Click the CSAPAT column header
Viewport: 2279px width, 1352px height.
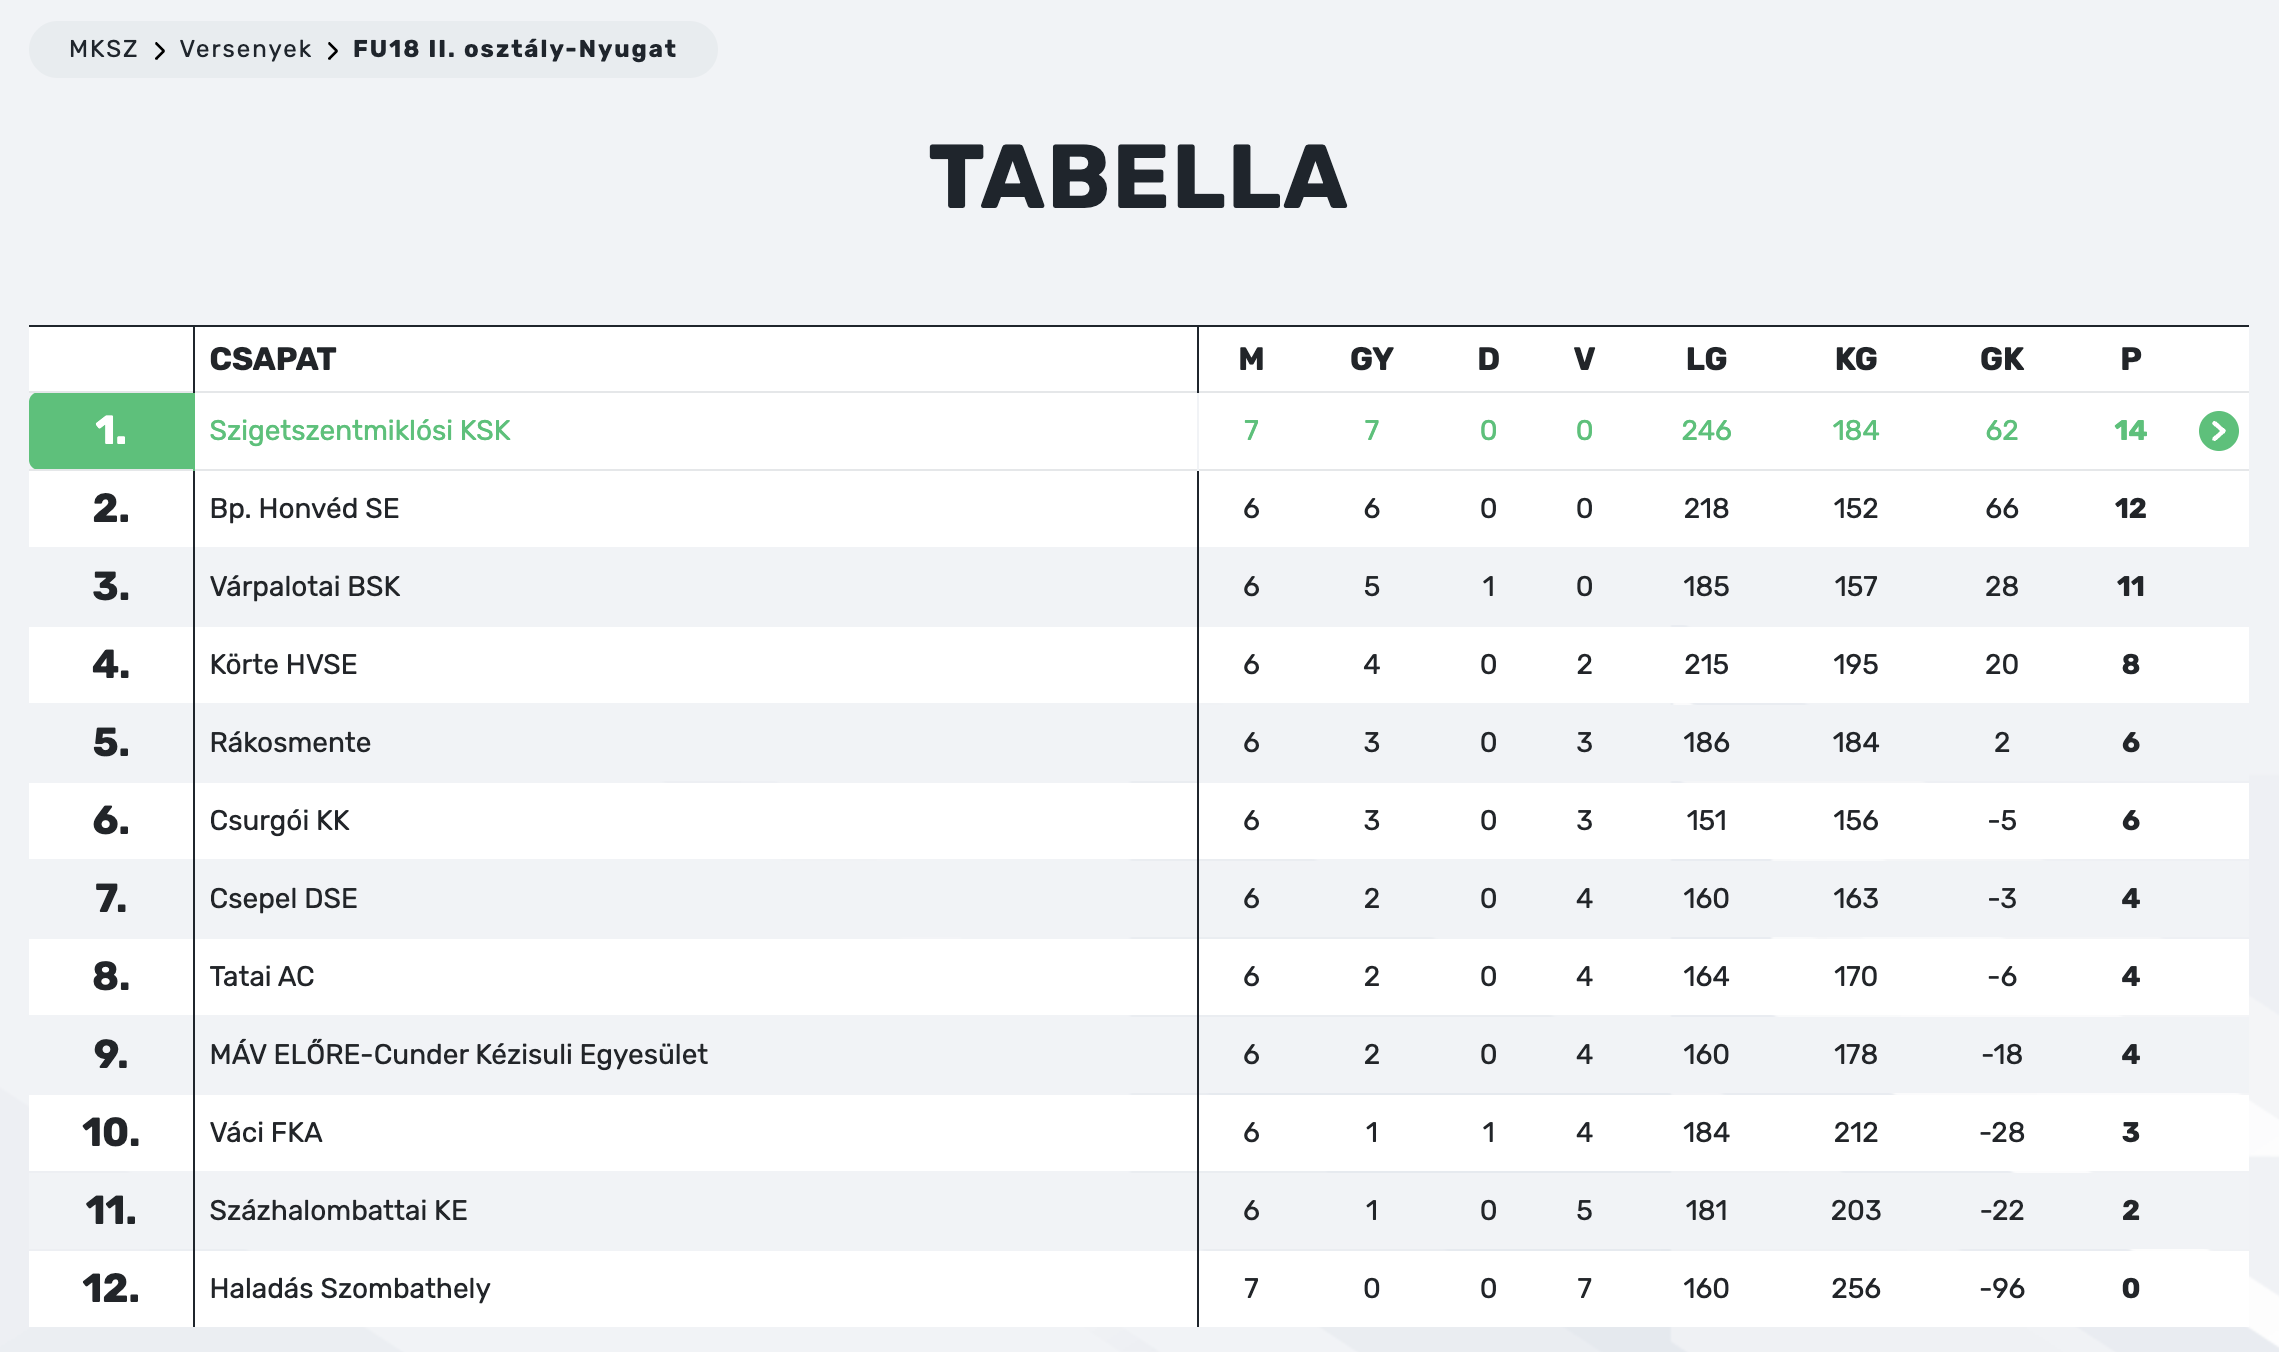(x=272, y=359)
